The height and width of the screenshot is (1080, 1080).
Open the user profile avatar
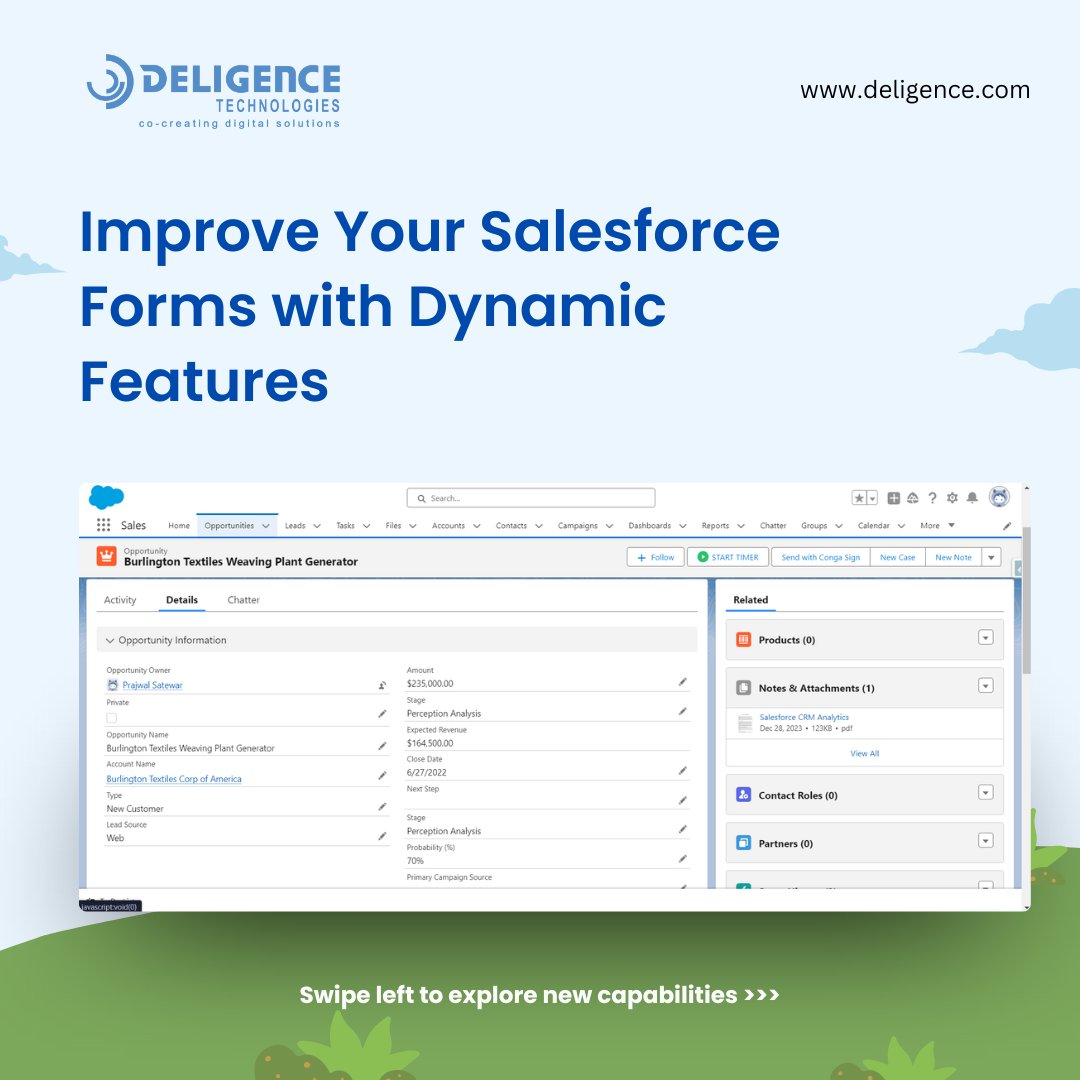[x=999, y=497]
